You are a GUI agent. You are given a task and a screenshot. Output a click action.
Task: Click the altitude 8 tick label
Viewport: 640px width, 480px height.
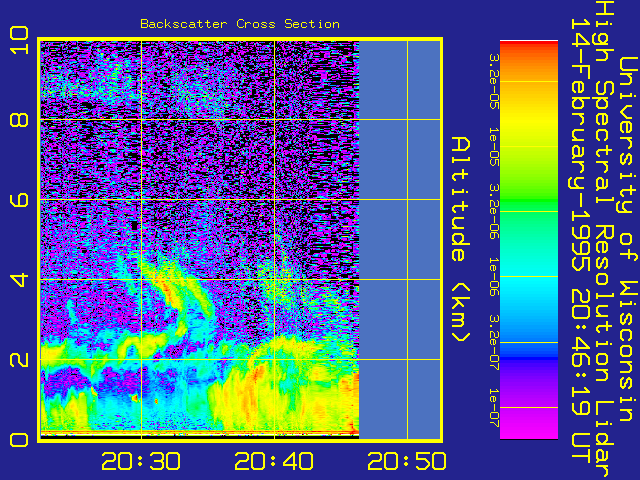(x=19, y=120)
